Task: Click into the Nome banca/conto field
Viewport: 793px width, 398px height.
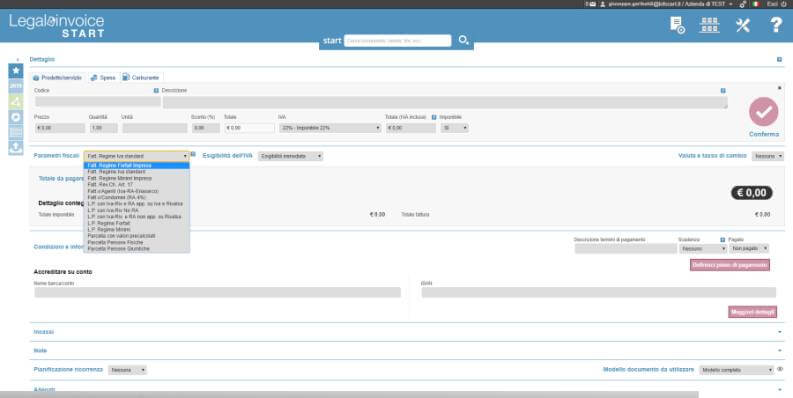Action: (x=217, y=292)
